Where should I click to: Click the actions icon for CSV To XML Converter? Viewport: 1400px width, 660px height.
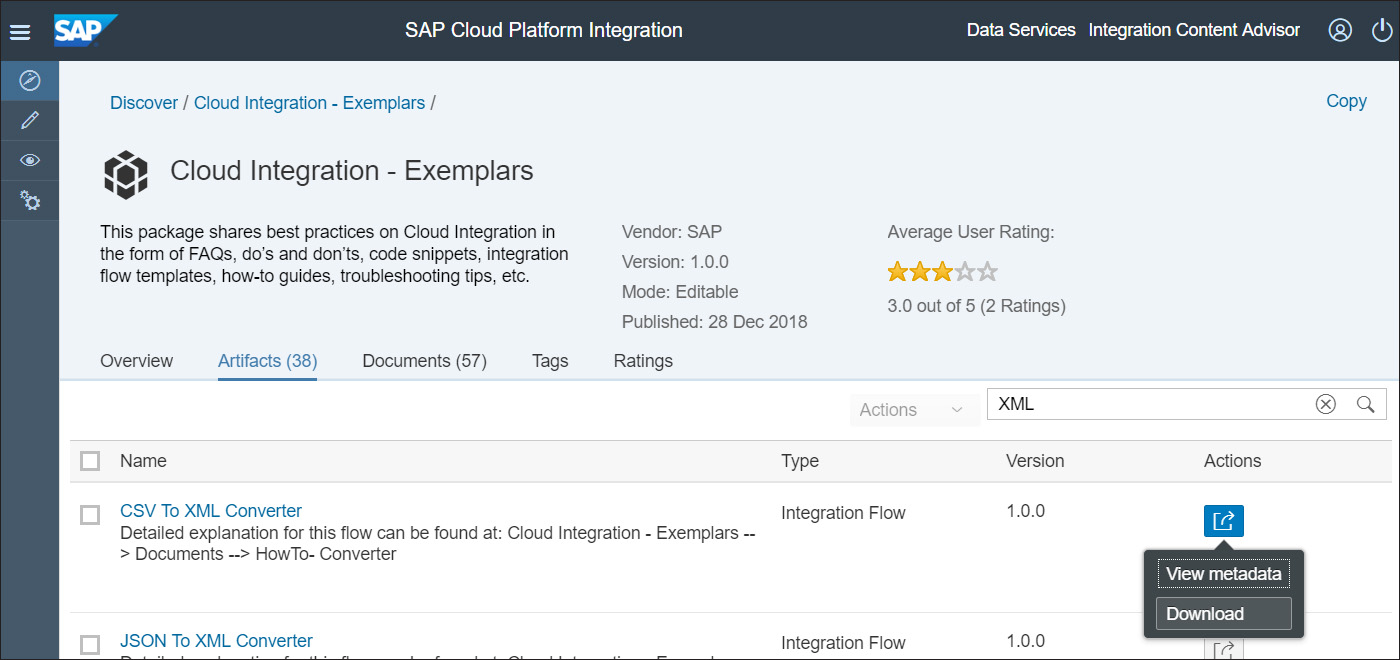pyautogui.click(x=1224, y=520)
